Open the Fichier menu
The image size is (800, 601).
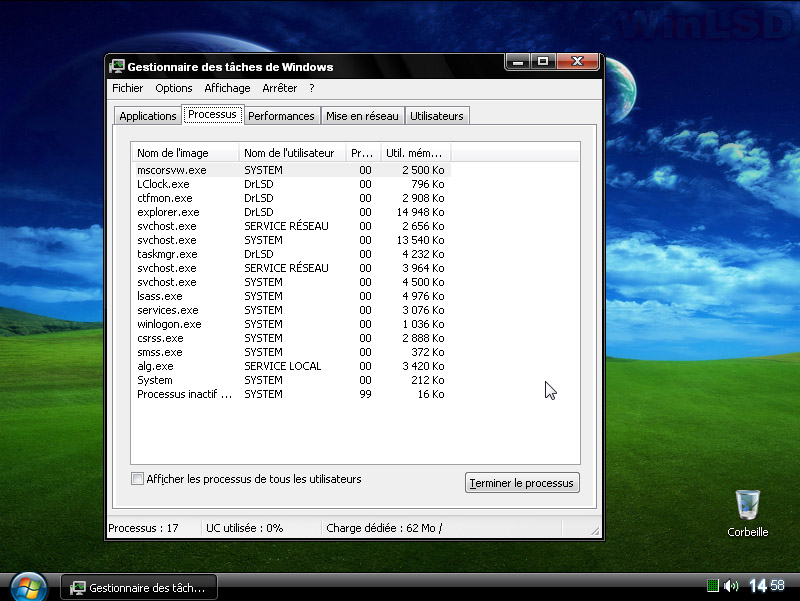point(128,88)
